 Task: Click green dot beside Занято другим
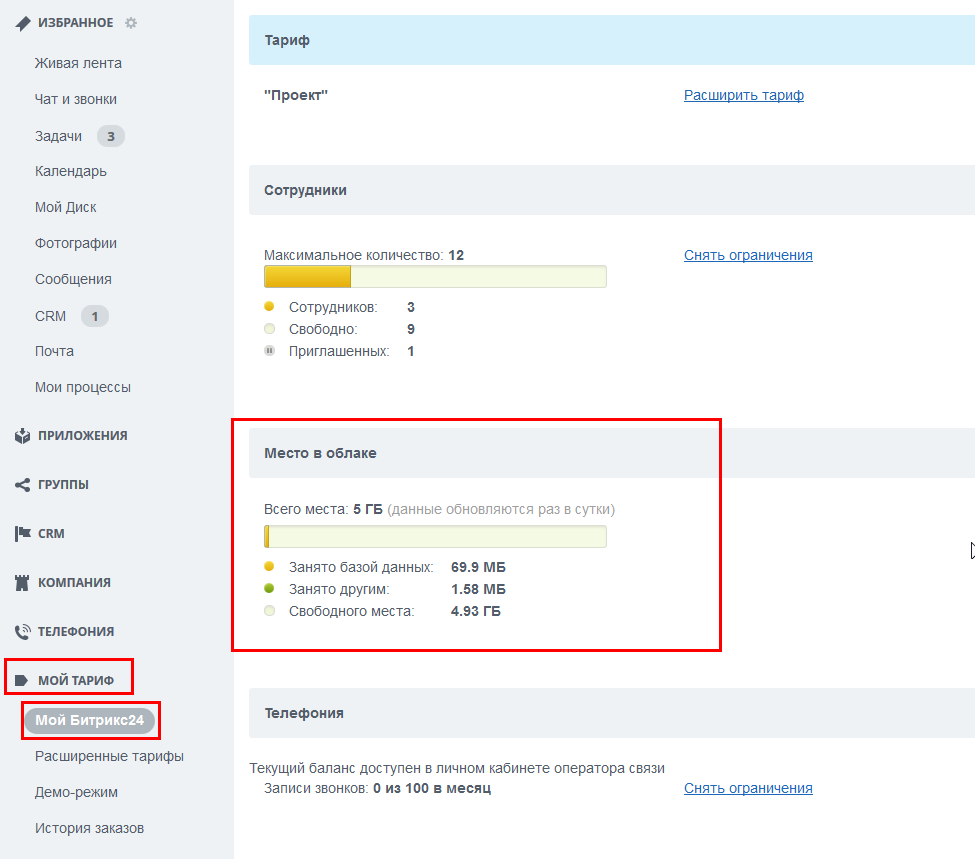[269, 588]
